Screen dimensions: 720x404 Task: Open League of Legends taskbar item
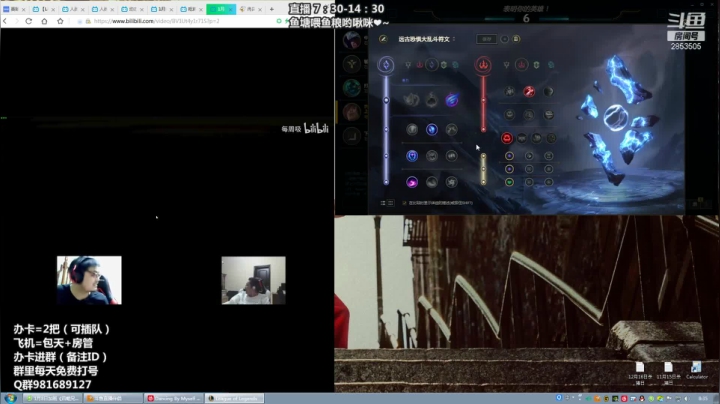(x=234, y=398)
